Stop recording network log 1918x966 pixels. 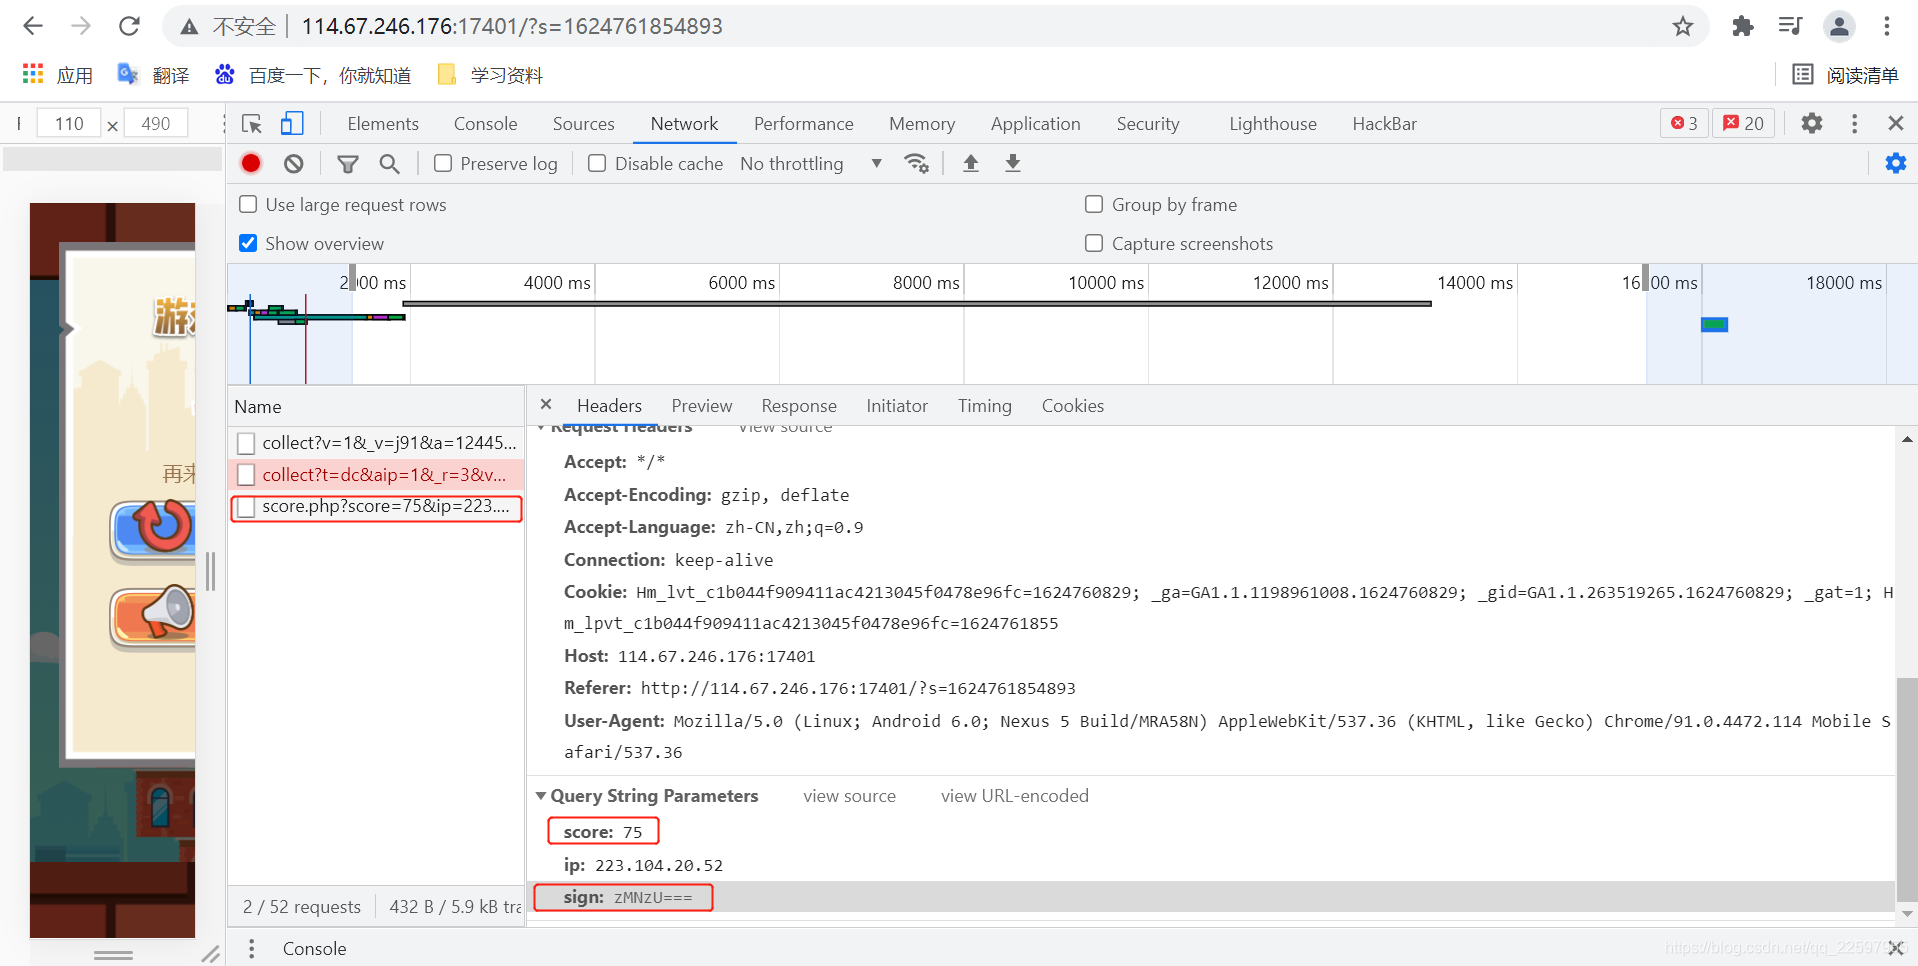(x=250, y=163)
